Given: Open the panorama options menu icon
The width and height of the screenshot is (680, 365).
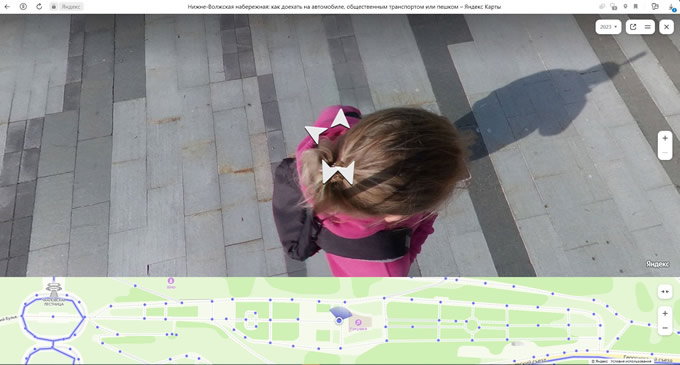Looking at the screenshot, I should coord(647,27).
